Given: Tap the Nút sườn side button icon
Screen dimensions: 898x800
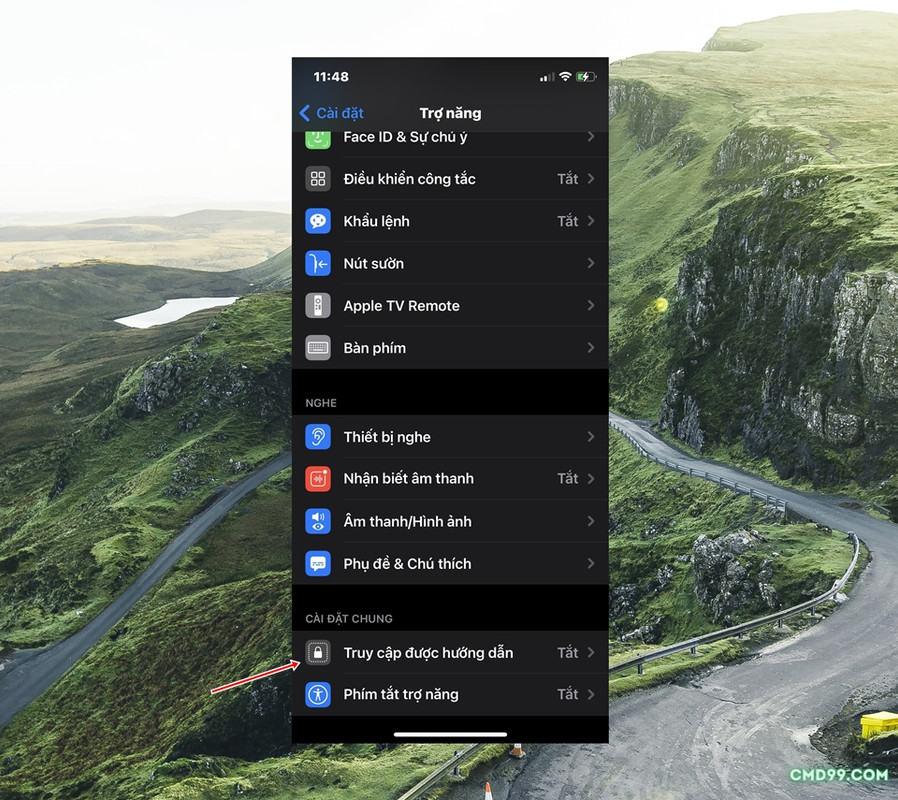Looking at the screenshot, I should coord(318,263).
